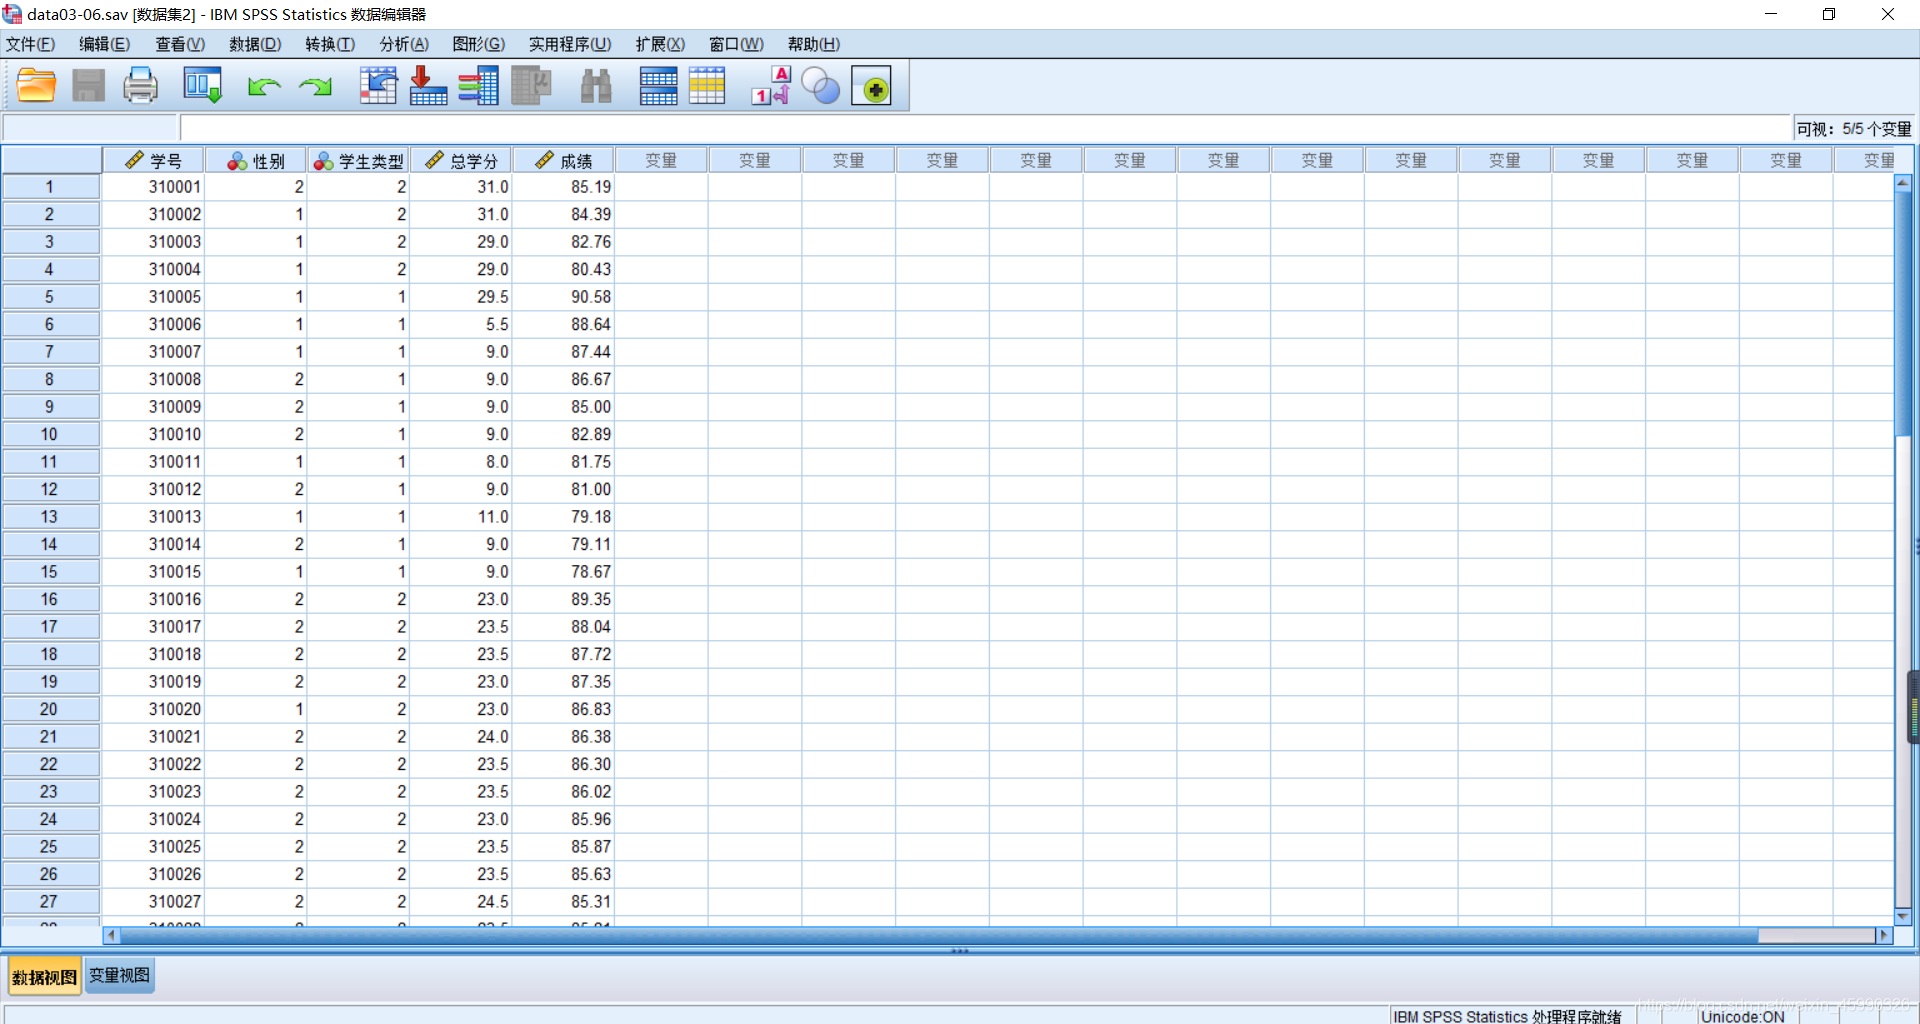Open the 帮助(H) menu
This screenshot has width=1920, height=1024.
pos(814,44)
